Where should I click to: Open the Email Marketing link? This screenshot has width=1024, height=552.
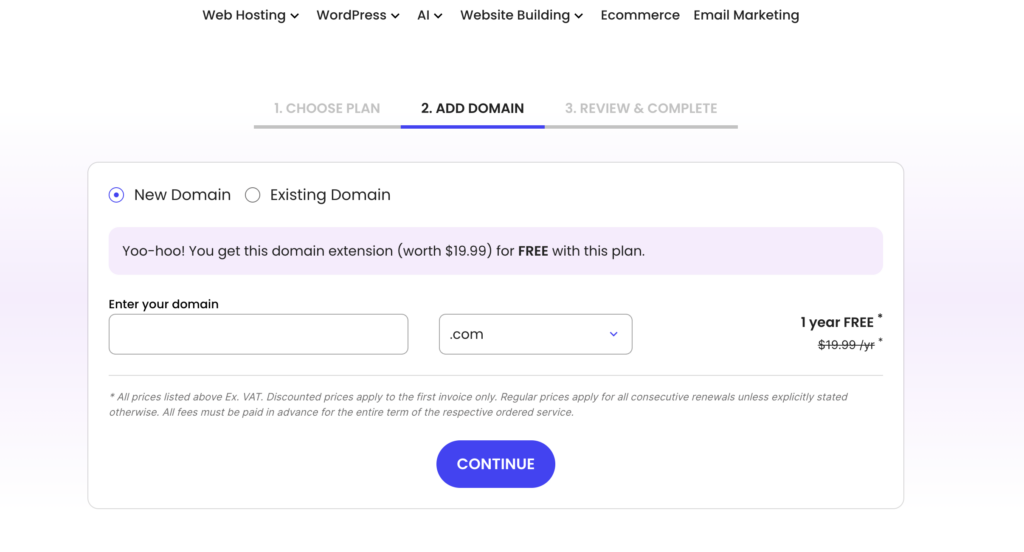746,16
